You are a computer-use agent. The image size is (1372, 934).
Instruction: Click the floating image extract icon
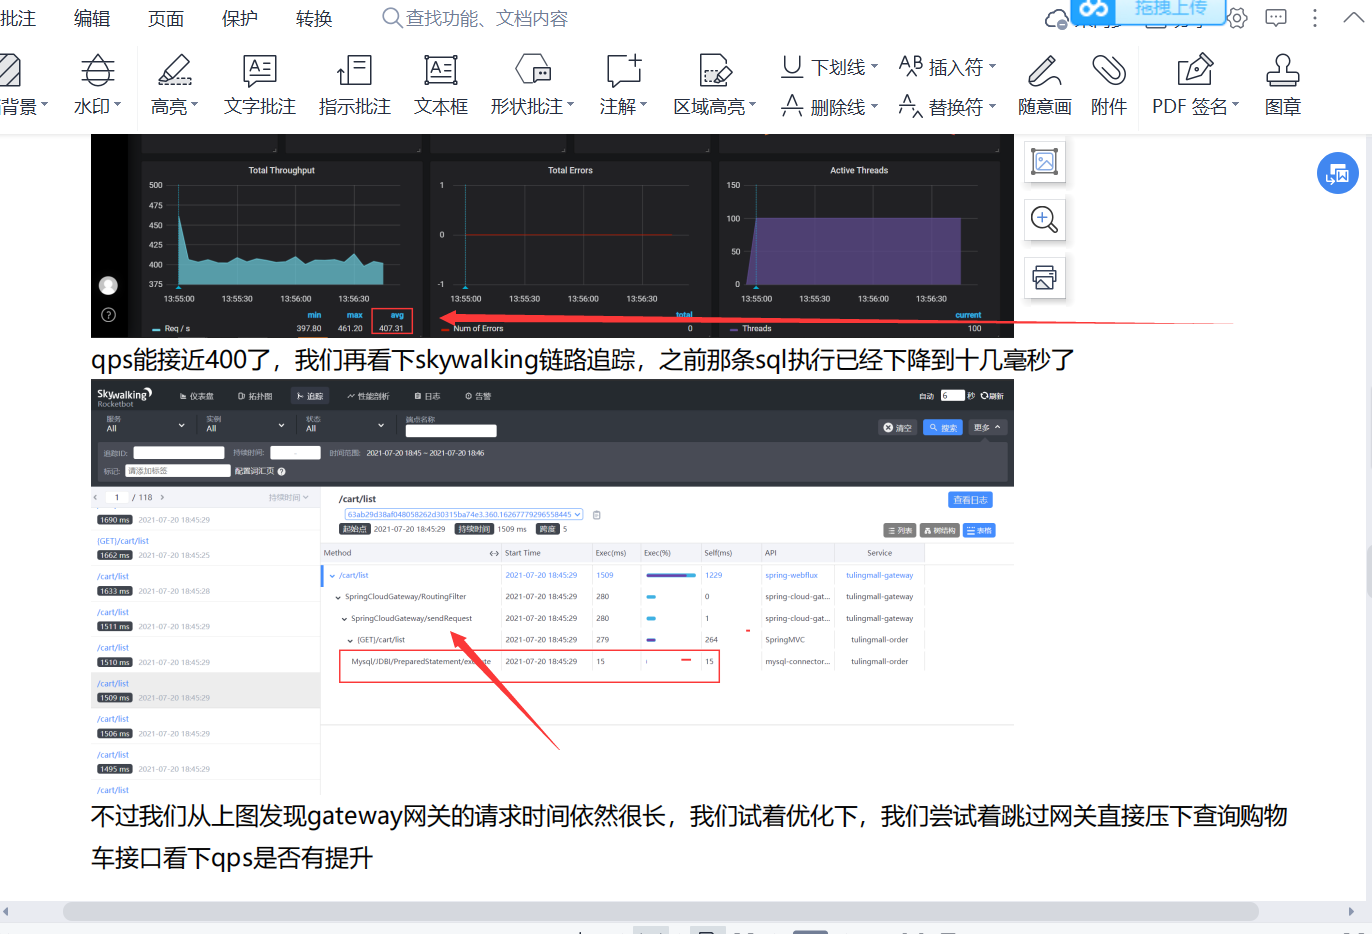coord(1044,161)
